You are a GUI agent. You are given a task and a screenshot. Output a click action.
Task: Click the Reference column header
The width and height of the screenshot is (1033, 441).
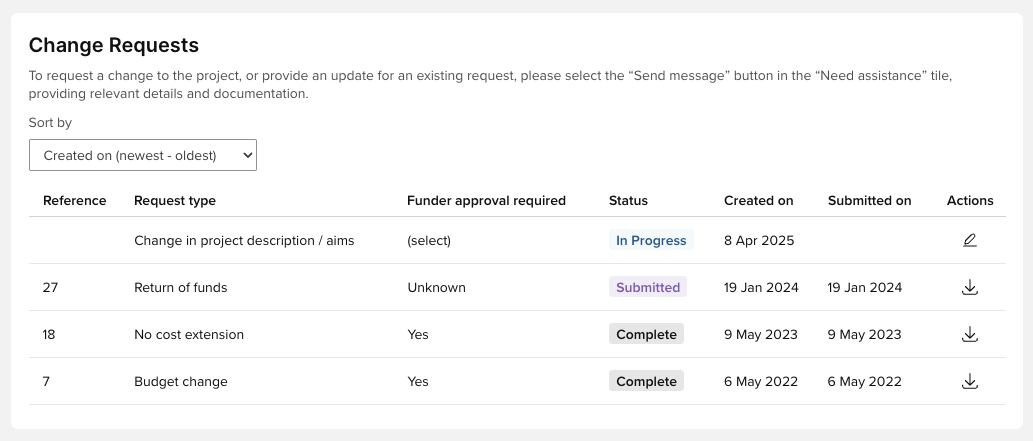[74, 201]
